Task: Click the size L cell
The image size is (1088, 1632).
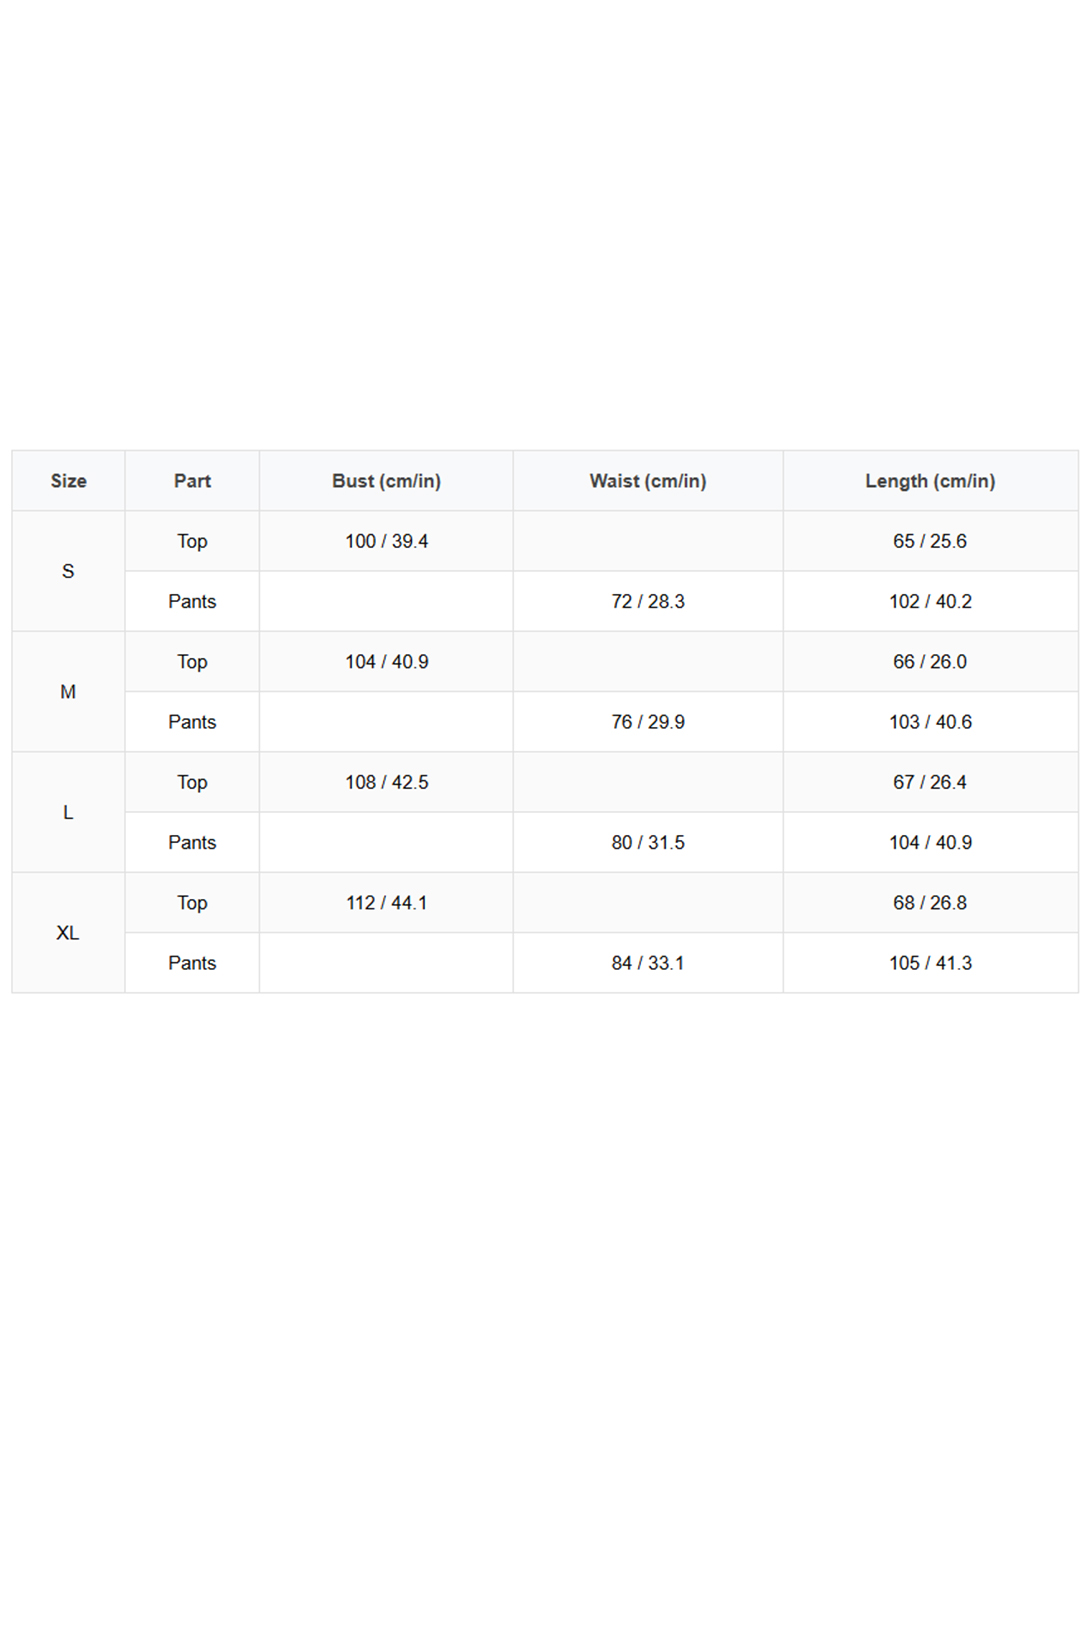Action: coord(68,812)
